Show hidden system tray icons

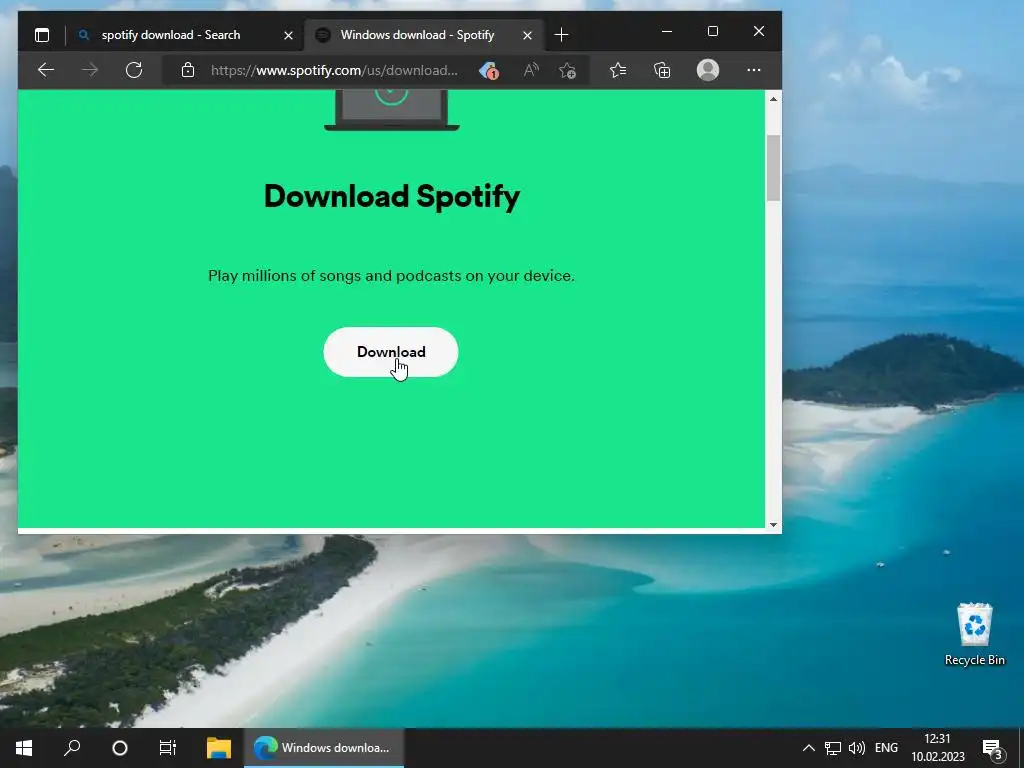(808, 748)
